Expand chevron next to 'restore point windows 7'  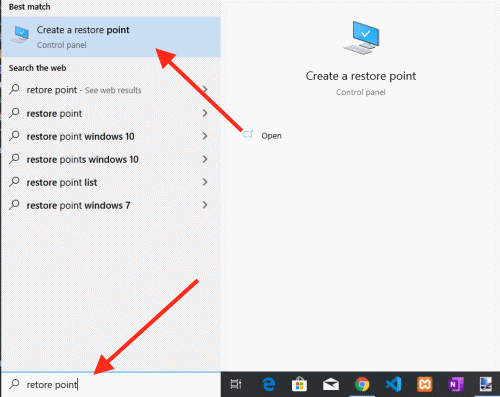tap(205, 205)
